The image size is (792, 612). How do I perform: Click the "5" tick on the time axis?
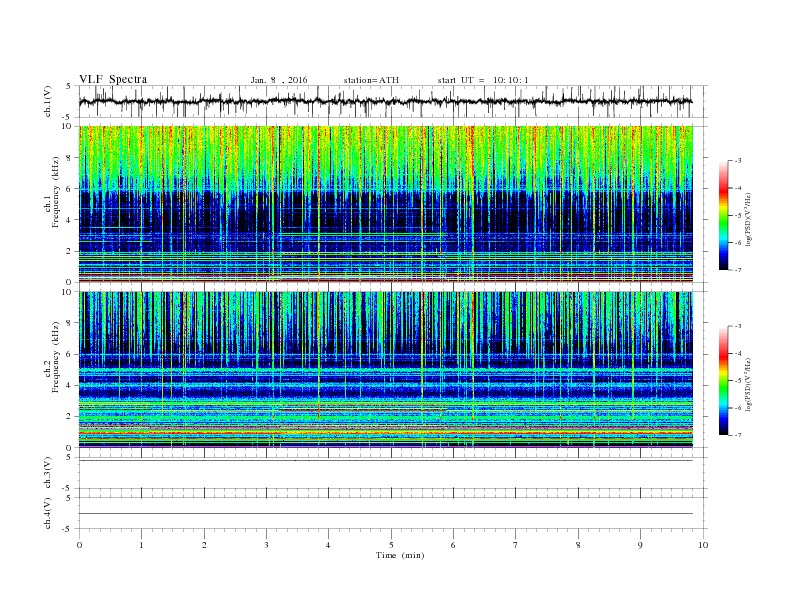pos(391,545)
